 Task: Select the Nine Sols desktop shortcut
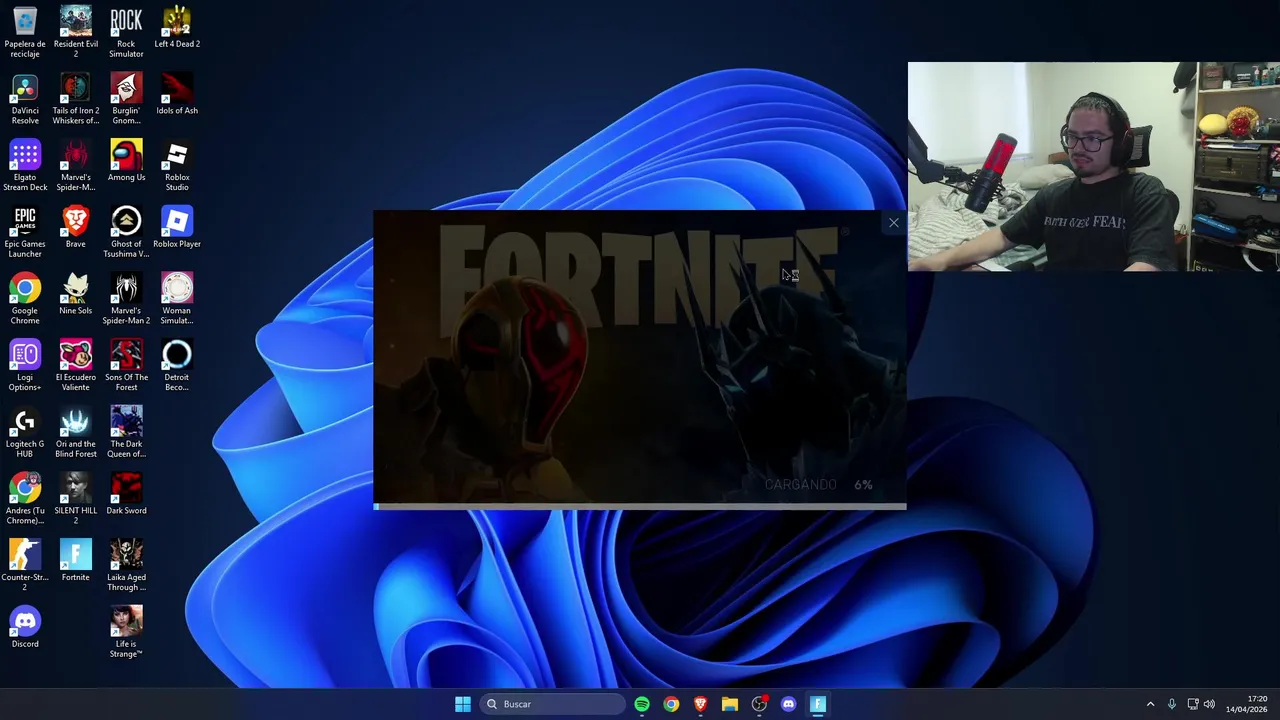pos(76,294)
